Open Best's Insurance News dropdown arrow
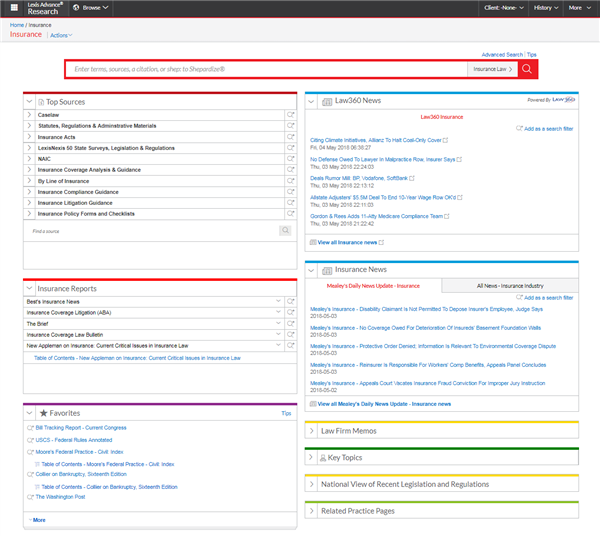Image resolution: width=600 pixels, height=536 pixels. tap(278, 301)
